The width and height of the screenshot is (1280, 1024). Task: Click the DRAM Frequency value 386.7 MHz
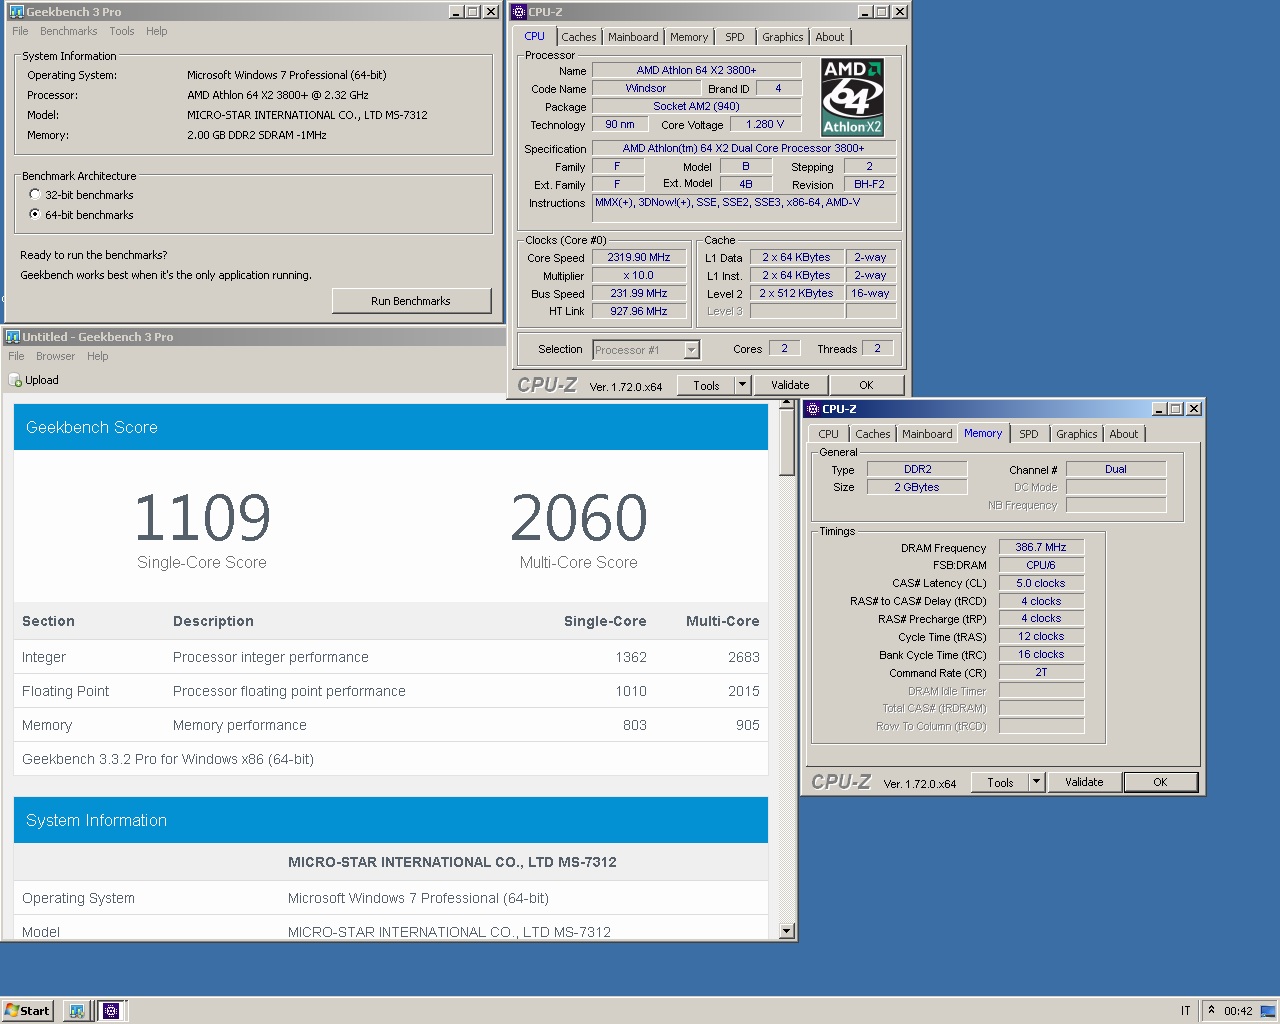pyautogui.click(x=1041, y=547)
